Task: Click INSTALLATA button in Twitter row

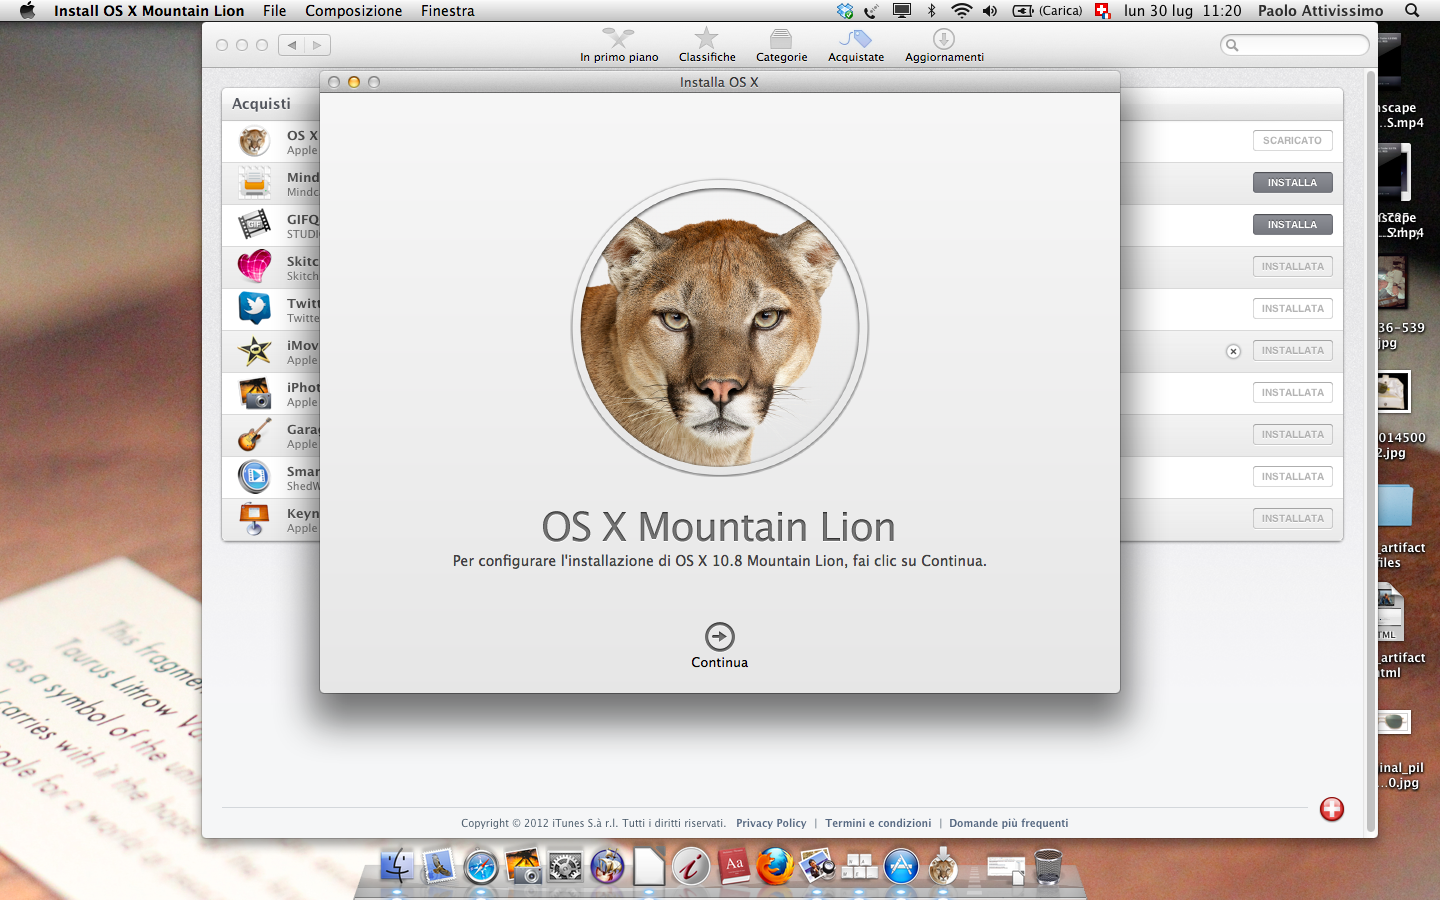Action: tap(1292, 309)
